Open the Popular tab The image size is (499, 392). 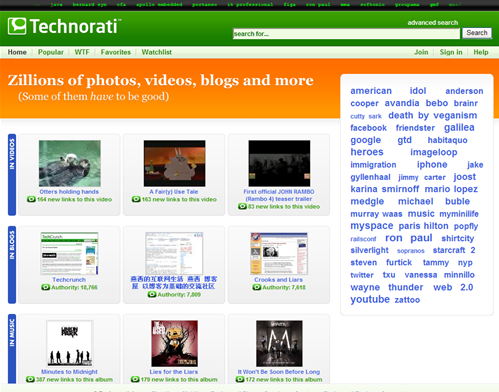click(x=51, y=52)
